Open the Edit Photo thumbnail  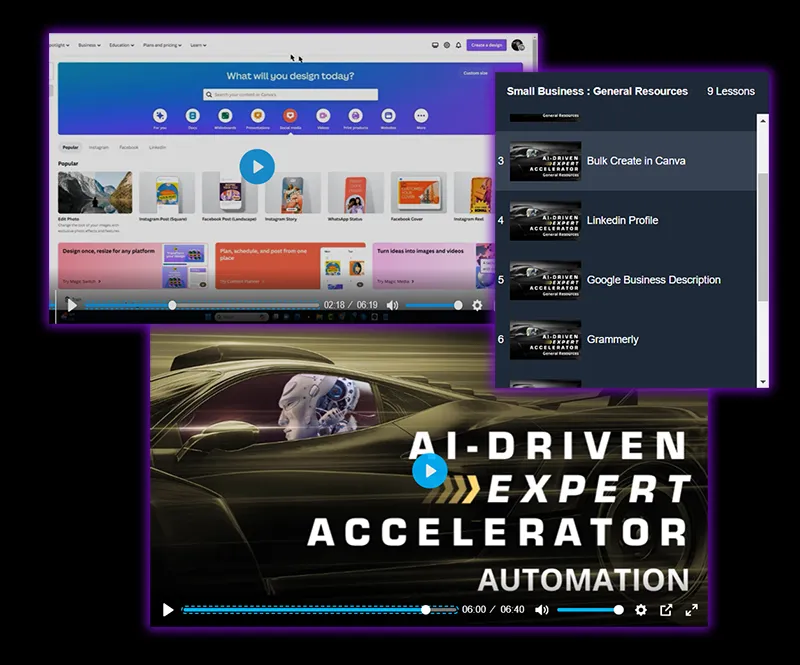pos(95,192)
